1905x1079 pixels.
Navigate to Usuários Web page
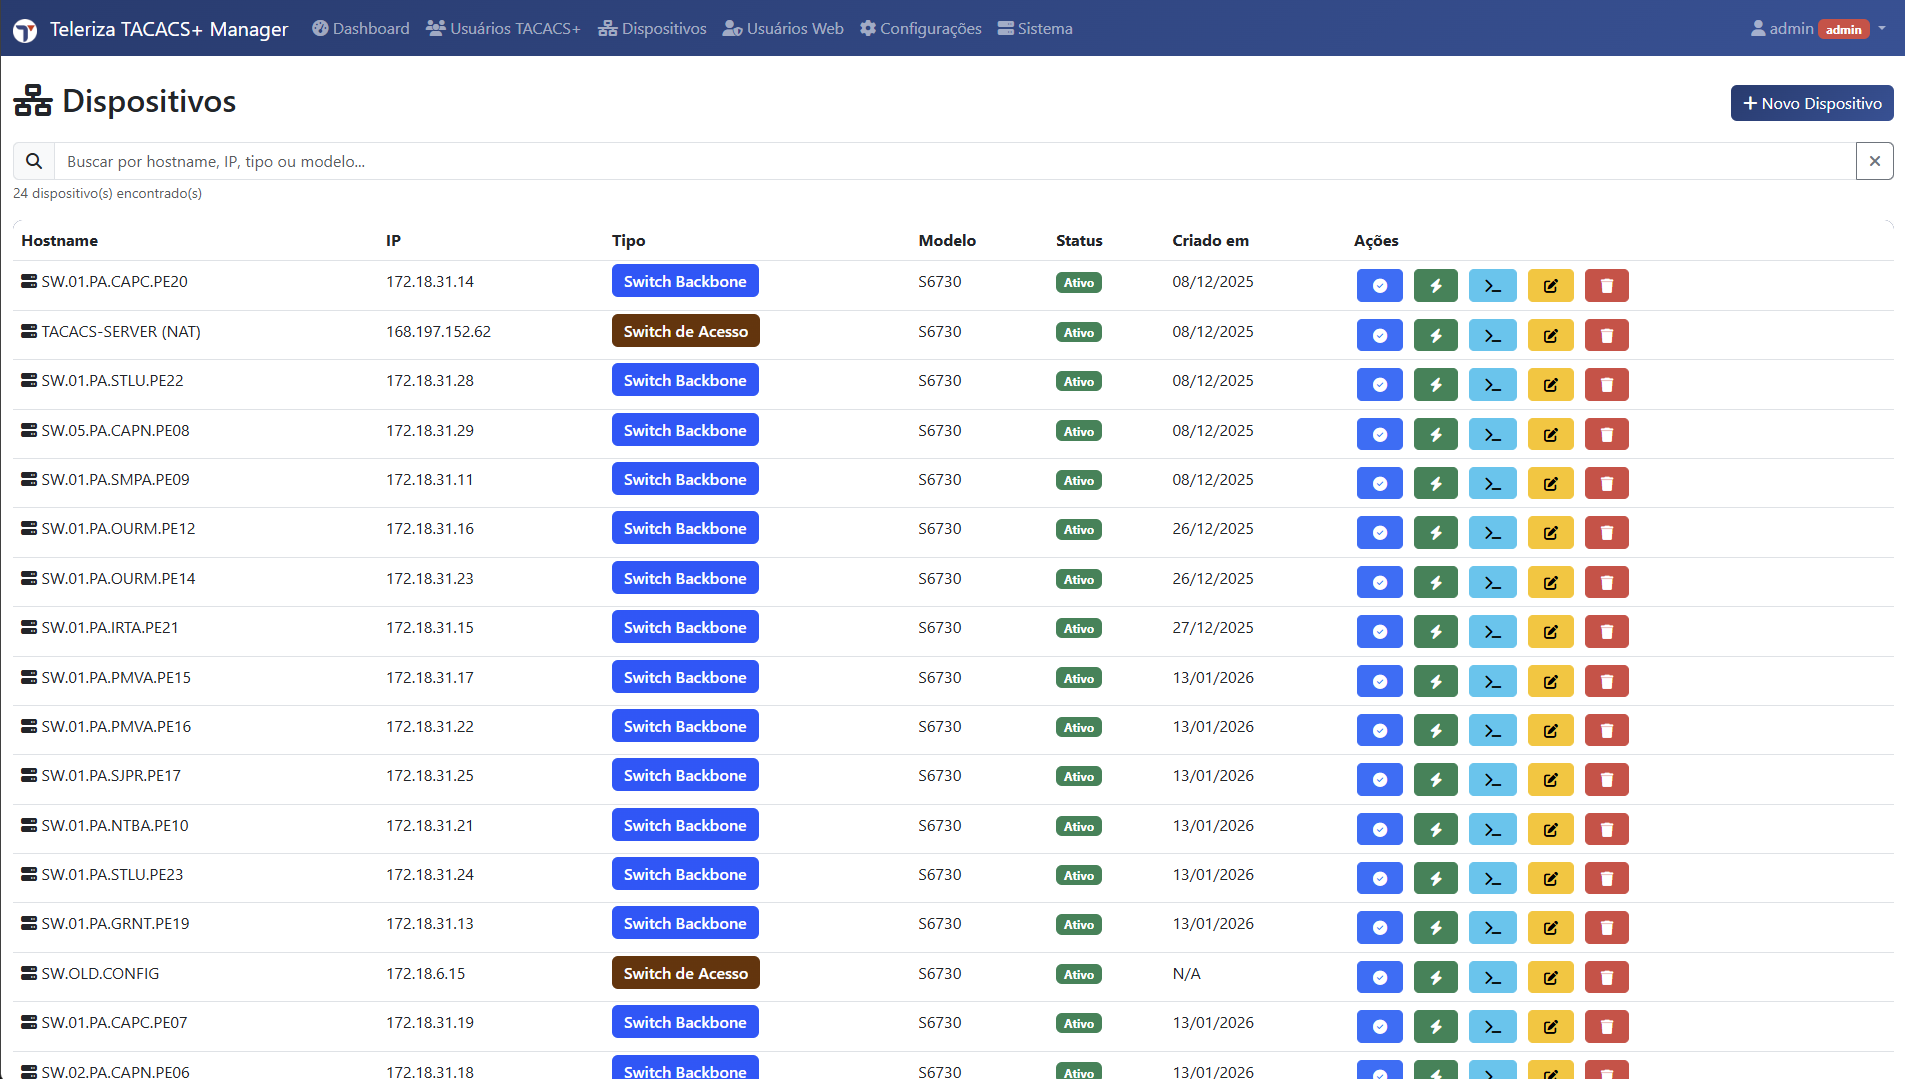(x=783, y=29)
